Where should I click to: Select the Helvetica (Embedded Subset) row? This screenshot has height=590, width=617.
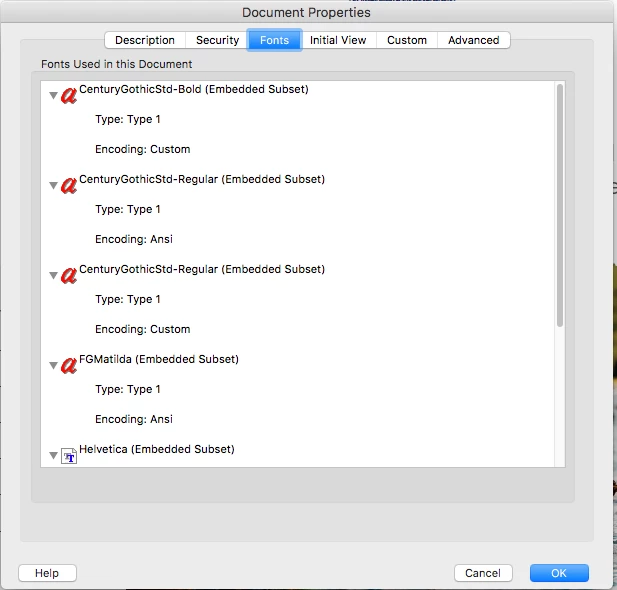157,449
